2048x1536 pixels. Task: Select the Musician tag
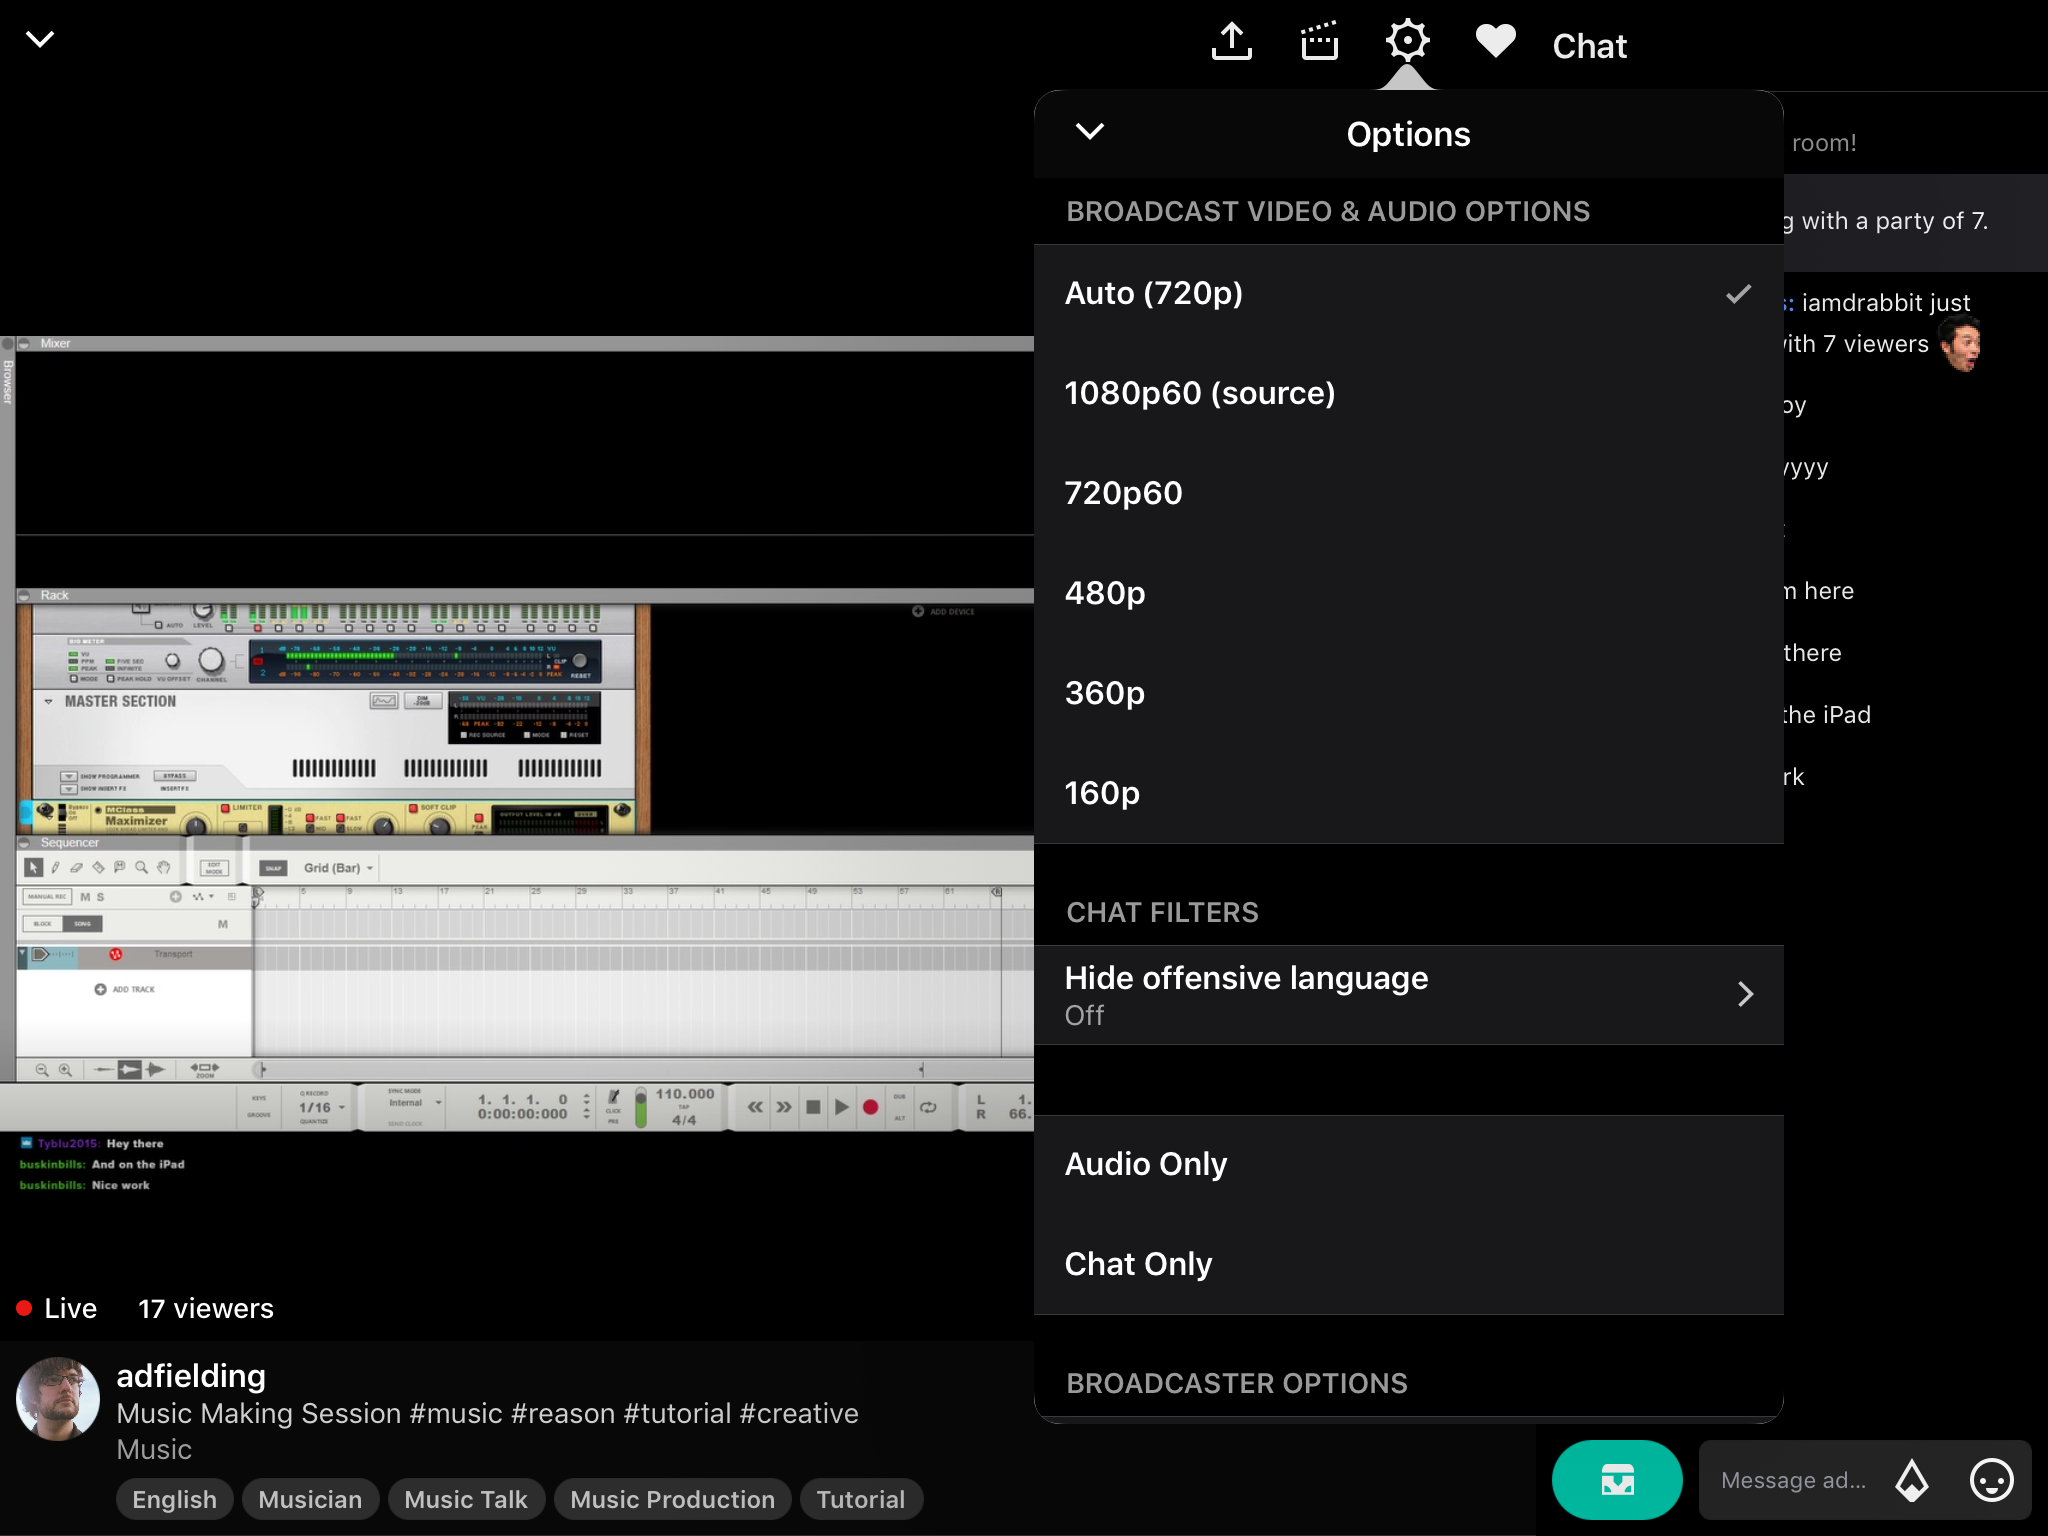click(310, 1499)
